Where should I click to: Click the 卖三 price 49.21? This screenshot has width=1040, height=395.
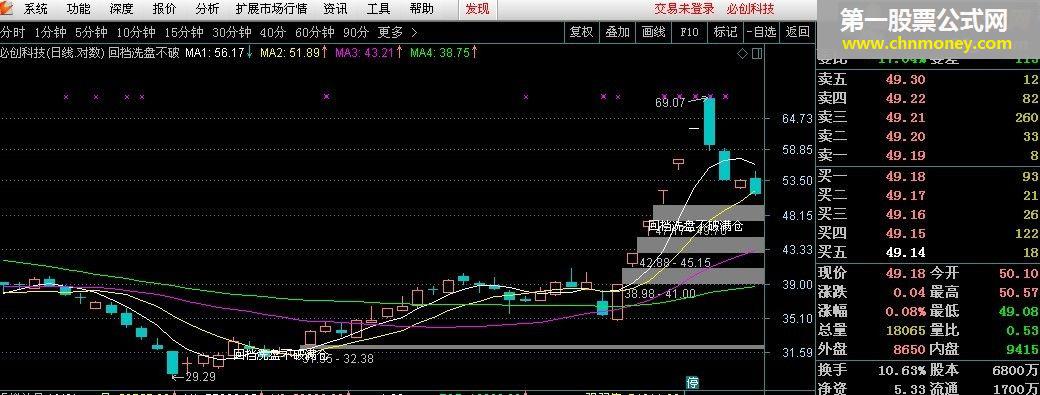(x=905, y=118)
